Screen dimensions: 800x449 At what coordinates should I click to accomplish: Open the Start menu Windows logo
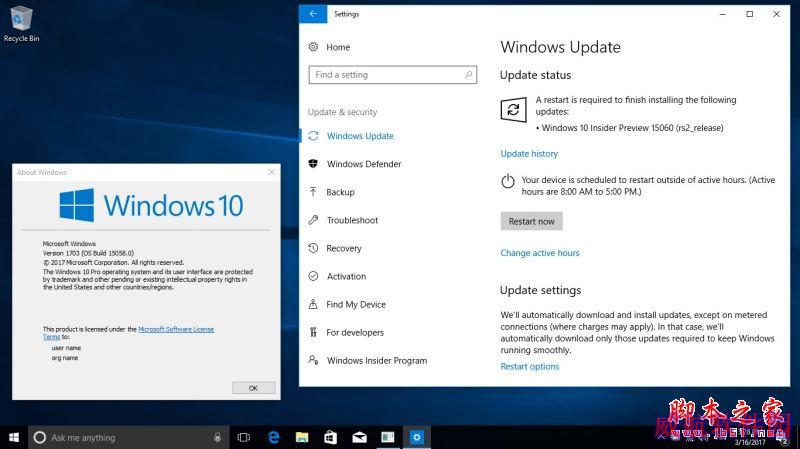tap(14, 437)
